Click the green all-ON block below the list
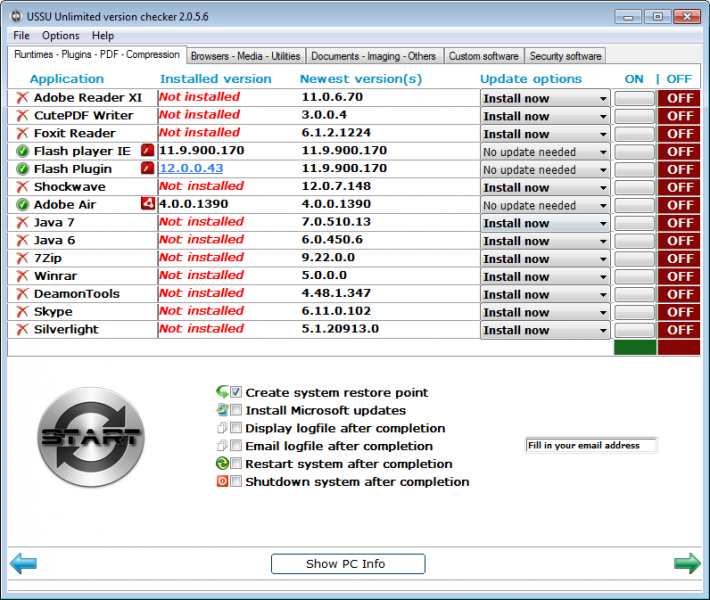710x600 pixels. (635, 347)
